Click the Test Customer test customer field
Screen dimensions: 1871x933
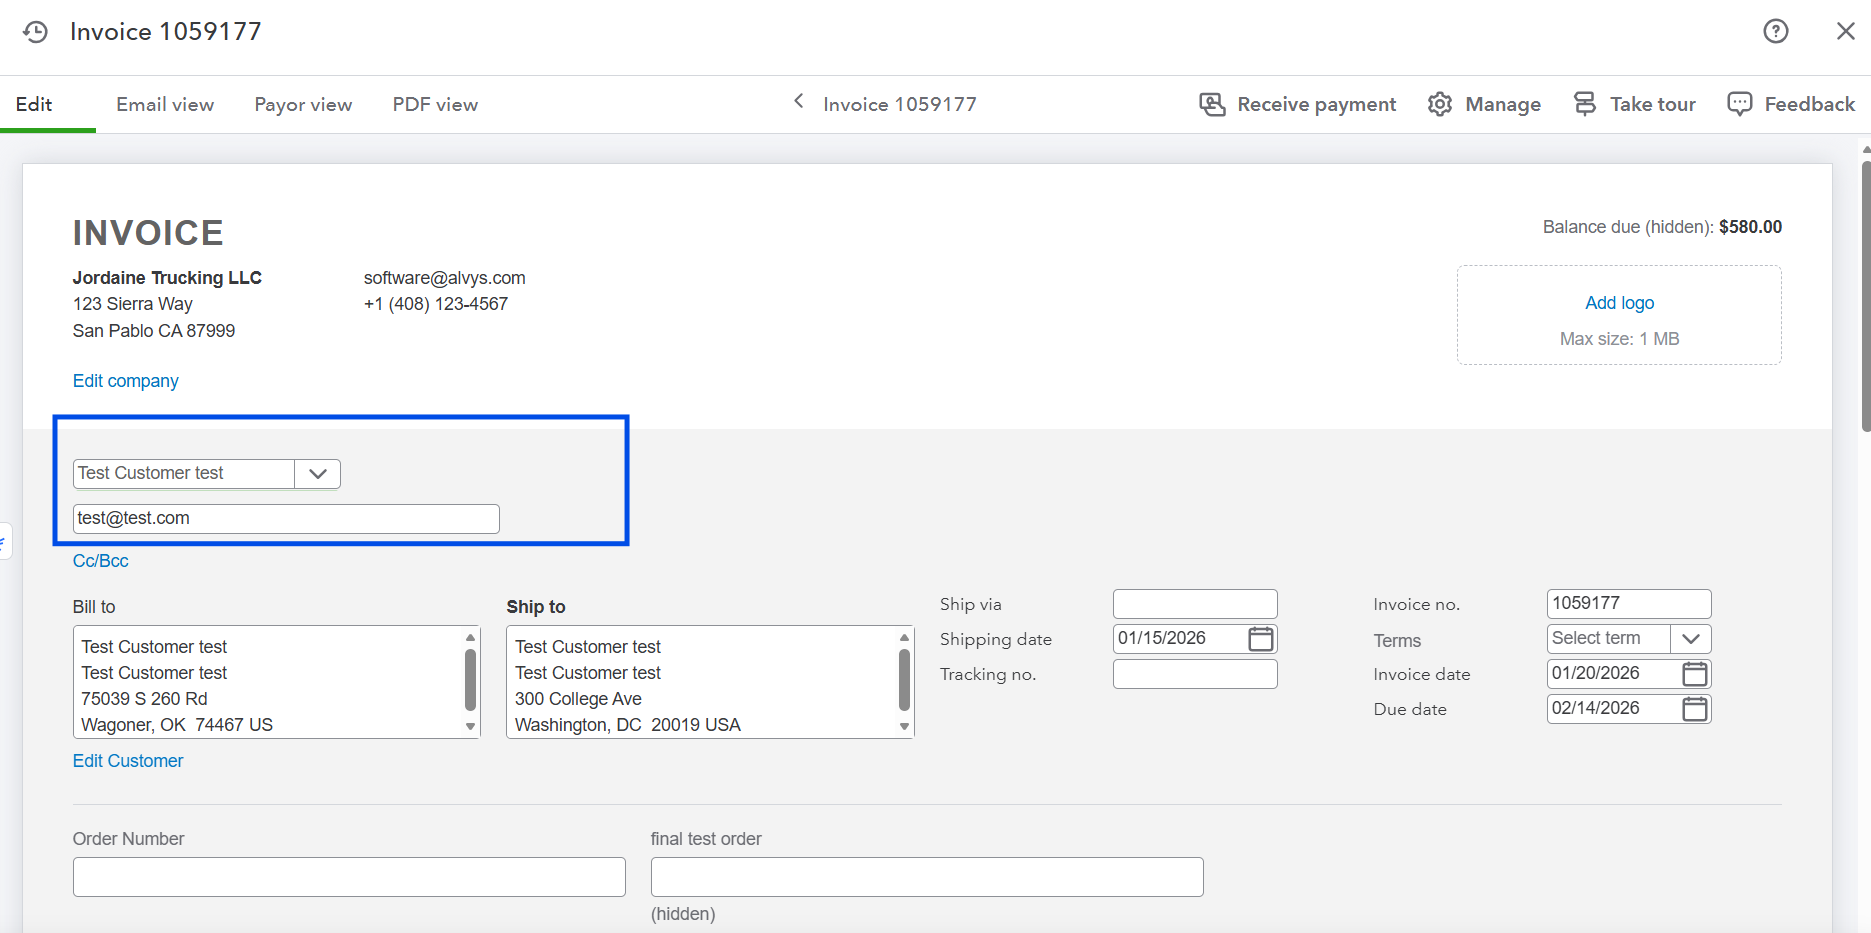coord(184,474)
